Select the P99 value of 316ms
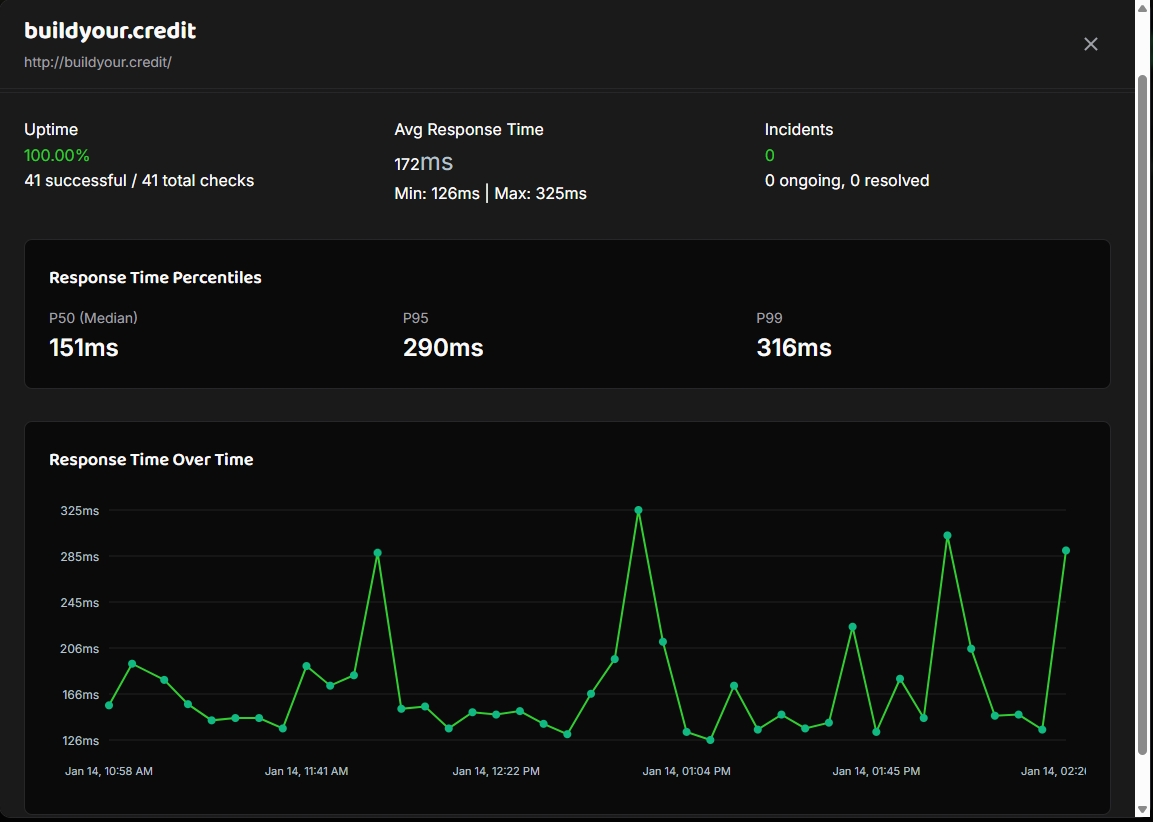 (793, 348)
